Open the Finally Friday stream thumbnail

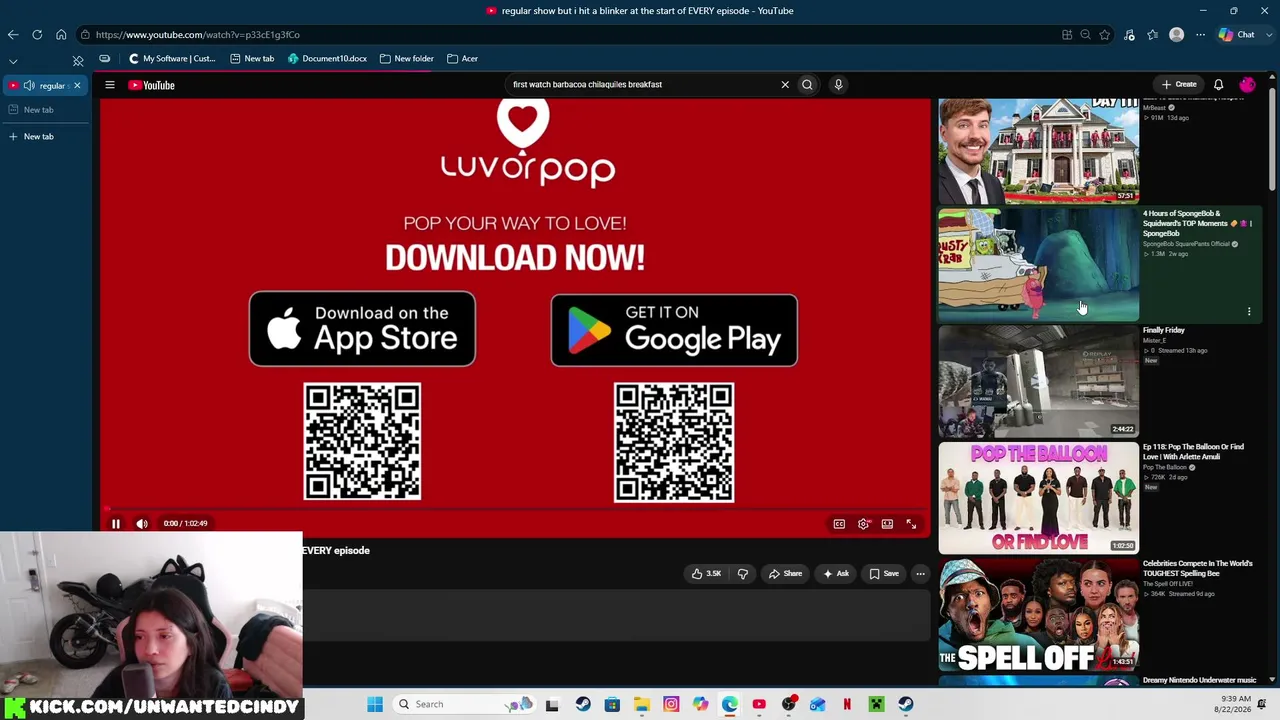1038,381
